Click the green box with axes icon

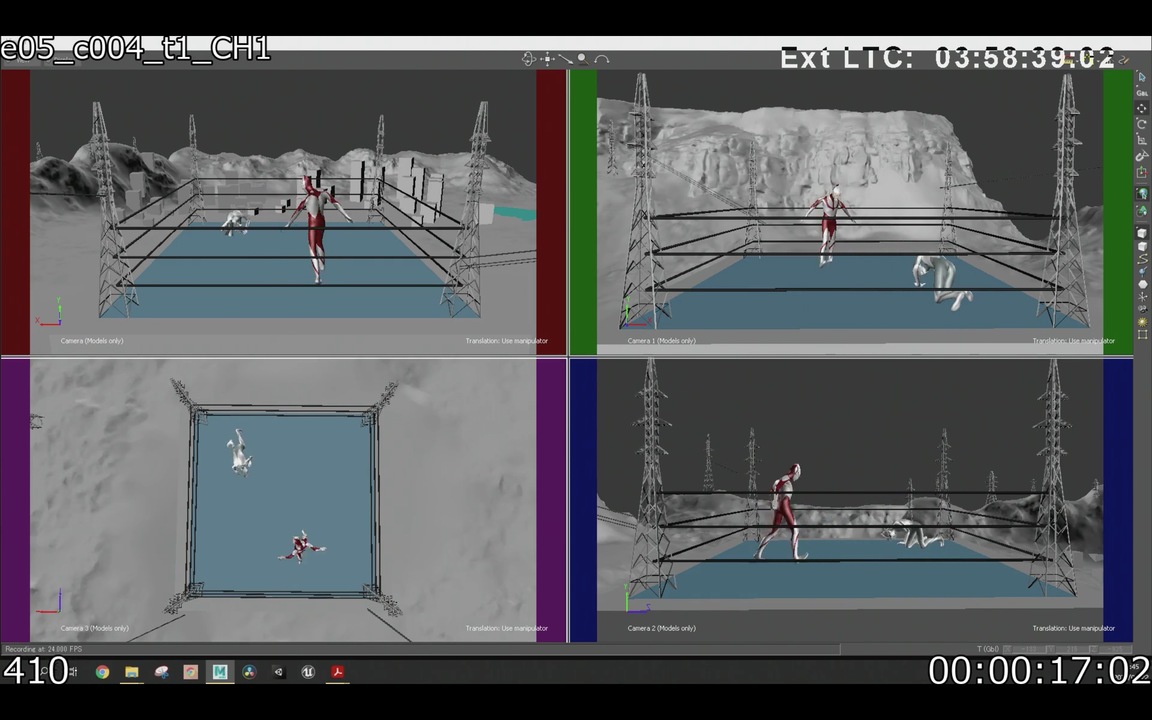click(1142, 172)
